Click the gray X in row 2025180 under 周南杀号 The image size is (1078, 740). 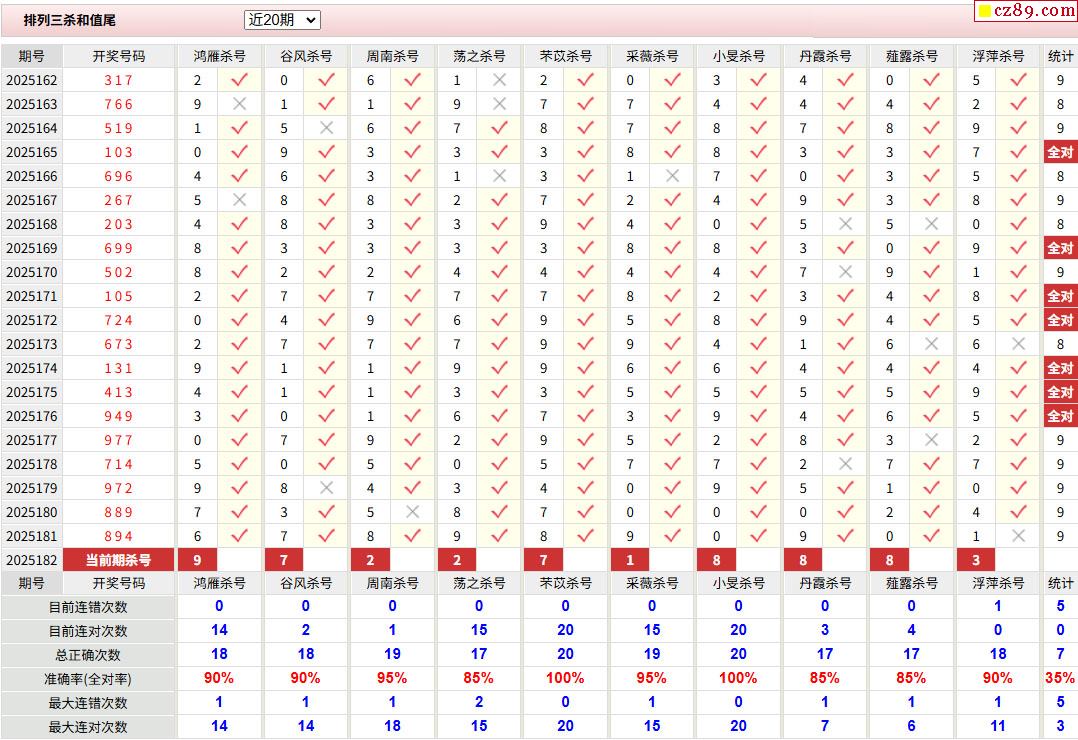[x=412, y=512]
